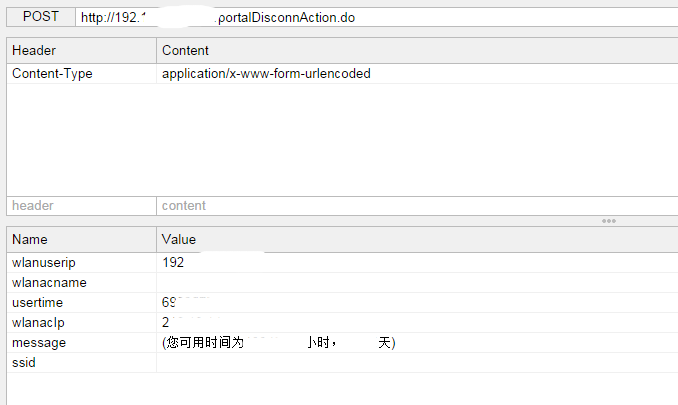Edit the portalDisconnAction.do URL field
Viewport: 678px width, 405px height.
coord(377,17)
